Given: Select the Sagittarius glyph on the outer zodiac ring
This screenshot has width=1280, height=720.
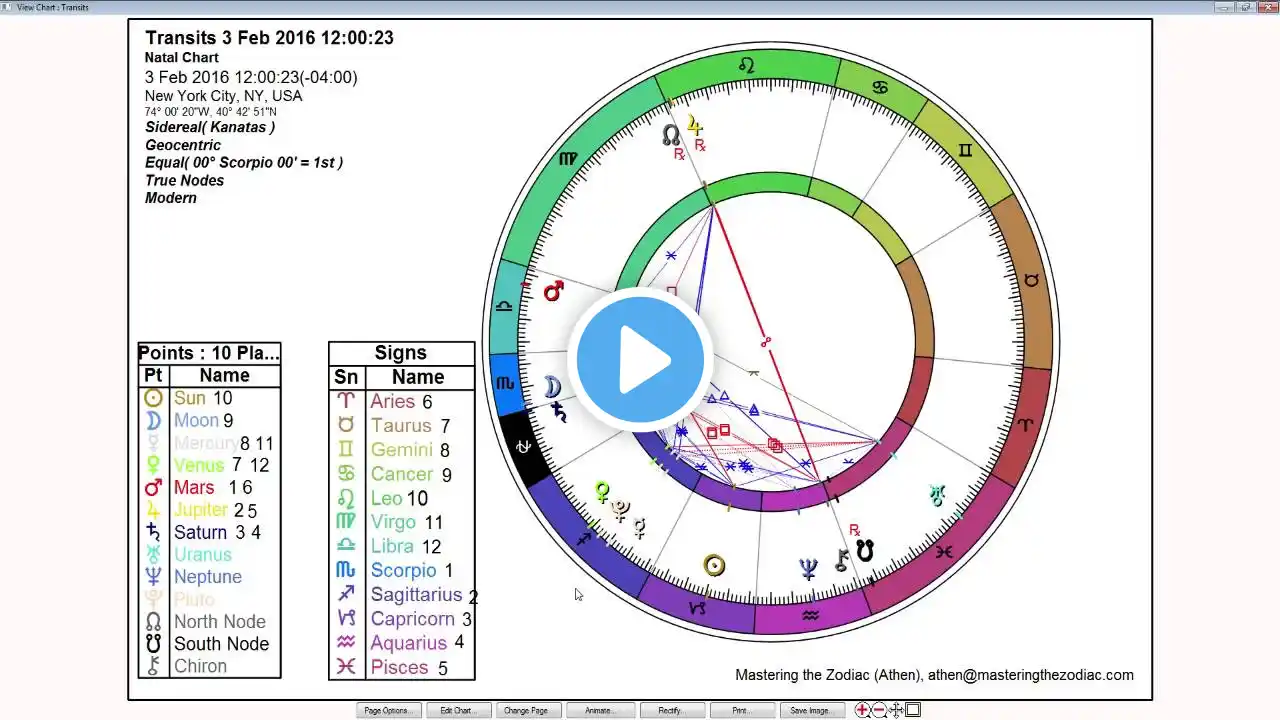Looking at the screenshot, I should click(x=584, y=539).
